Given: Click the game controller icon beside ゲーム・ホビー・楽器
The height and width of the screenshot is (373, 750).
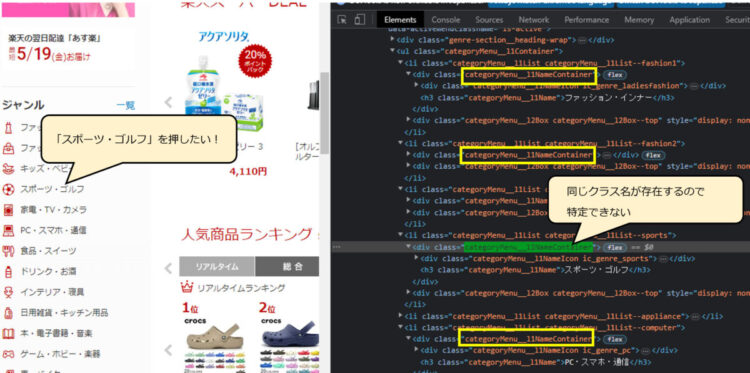Looking at the screenshot, I should tap(8, 354).
